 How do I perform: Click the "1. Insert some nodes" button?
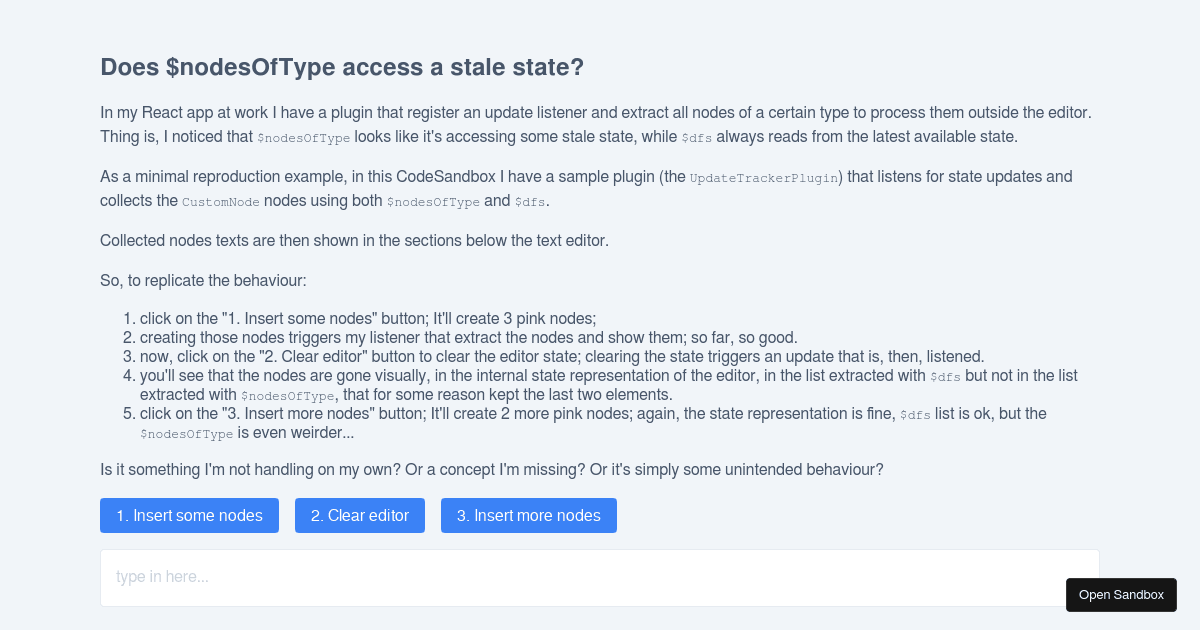pyautogui.click(x=189, y=515)
